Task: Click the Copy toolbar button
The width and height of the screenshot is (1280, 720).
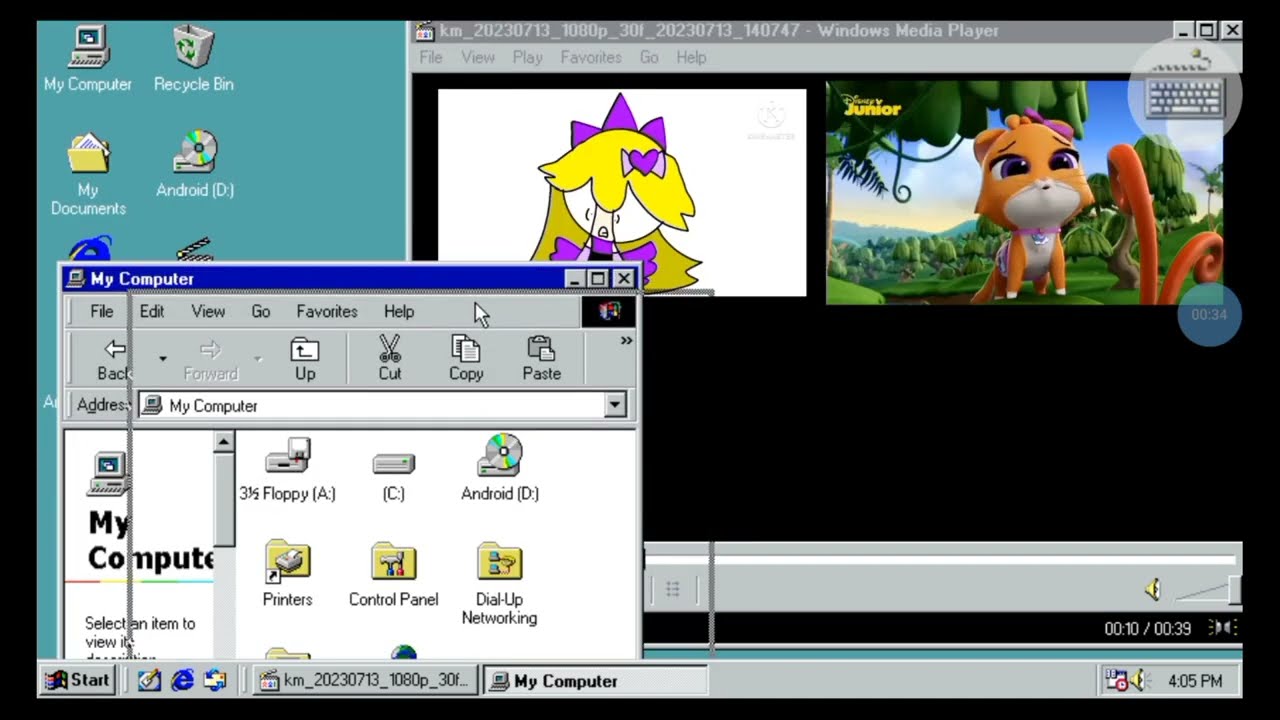Action: point(466,359)
